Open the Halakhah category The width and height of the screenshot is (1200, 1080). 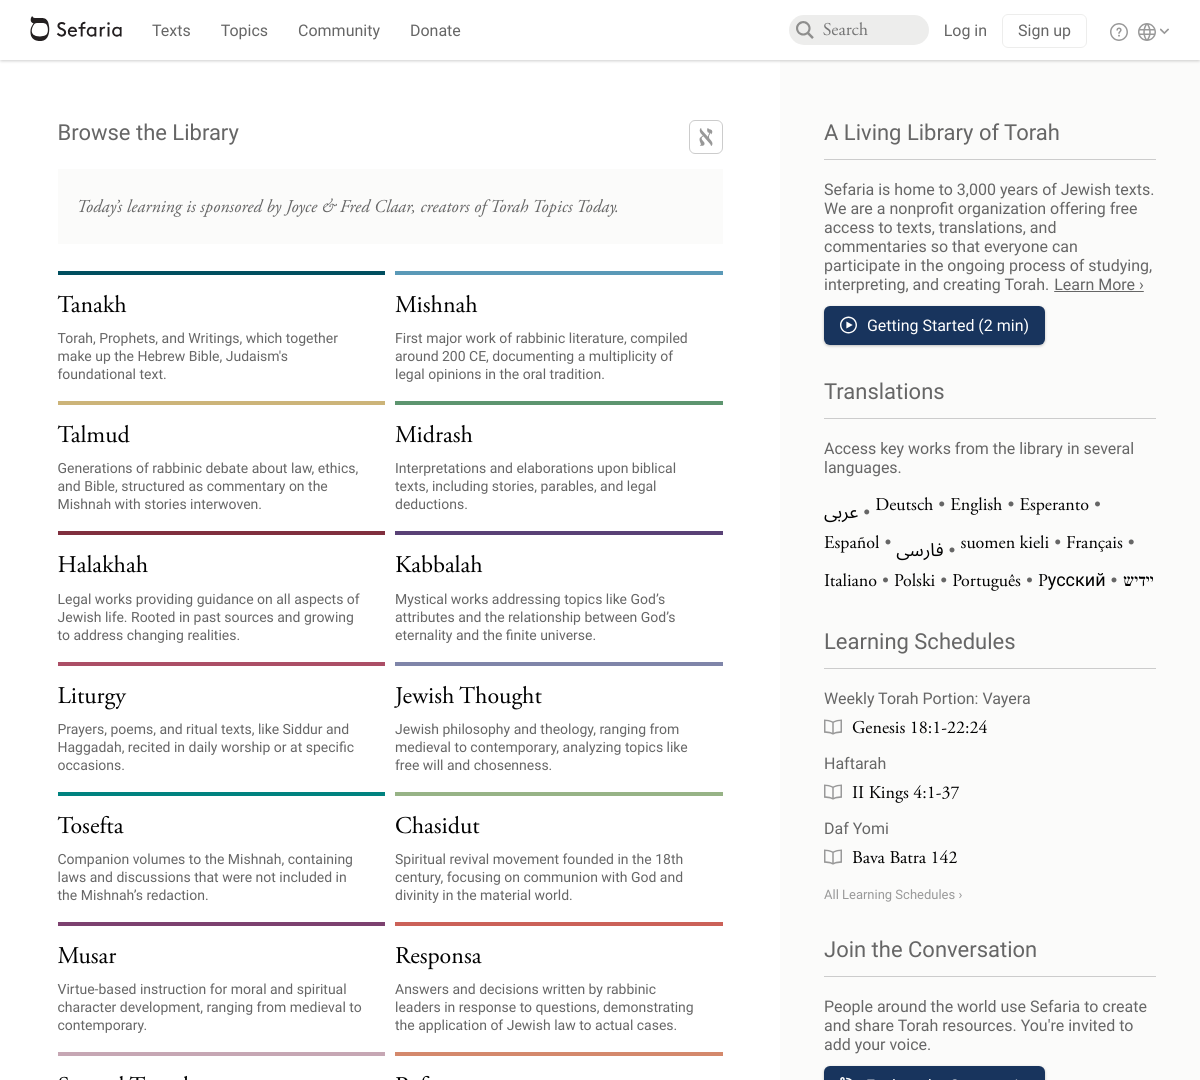click(103, 565)
